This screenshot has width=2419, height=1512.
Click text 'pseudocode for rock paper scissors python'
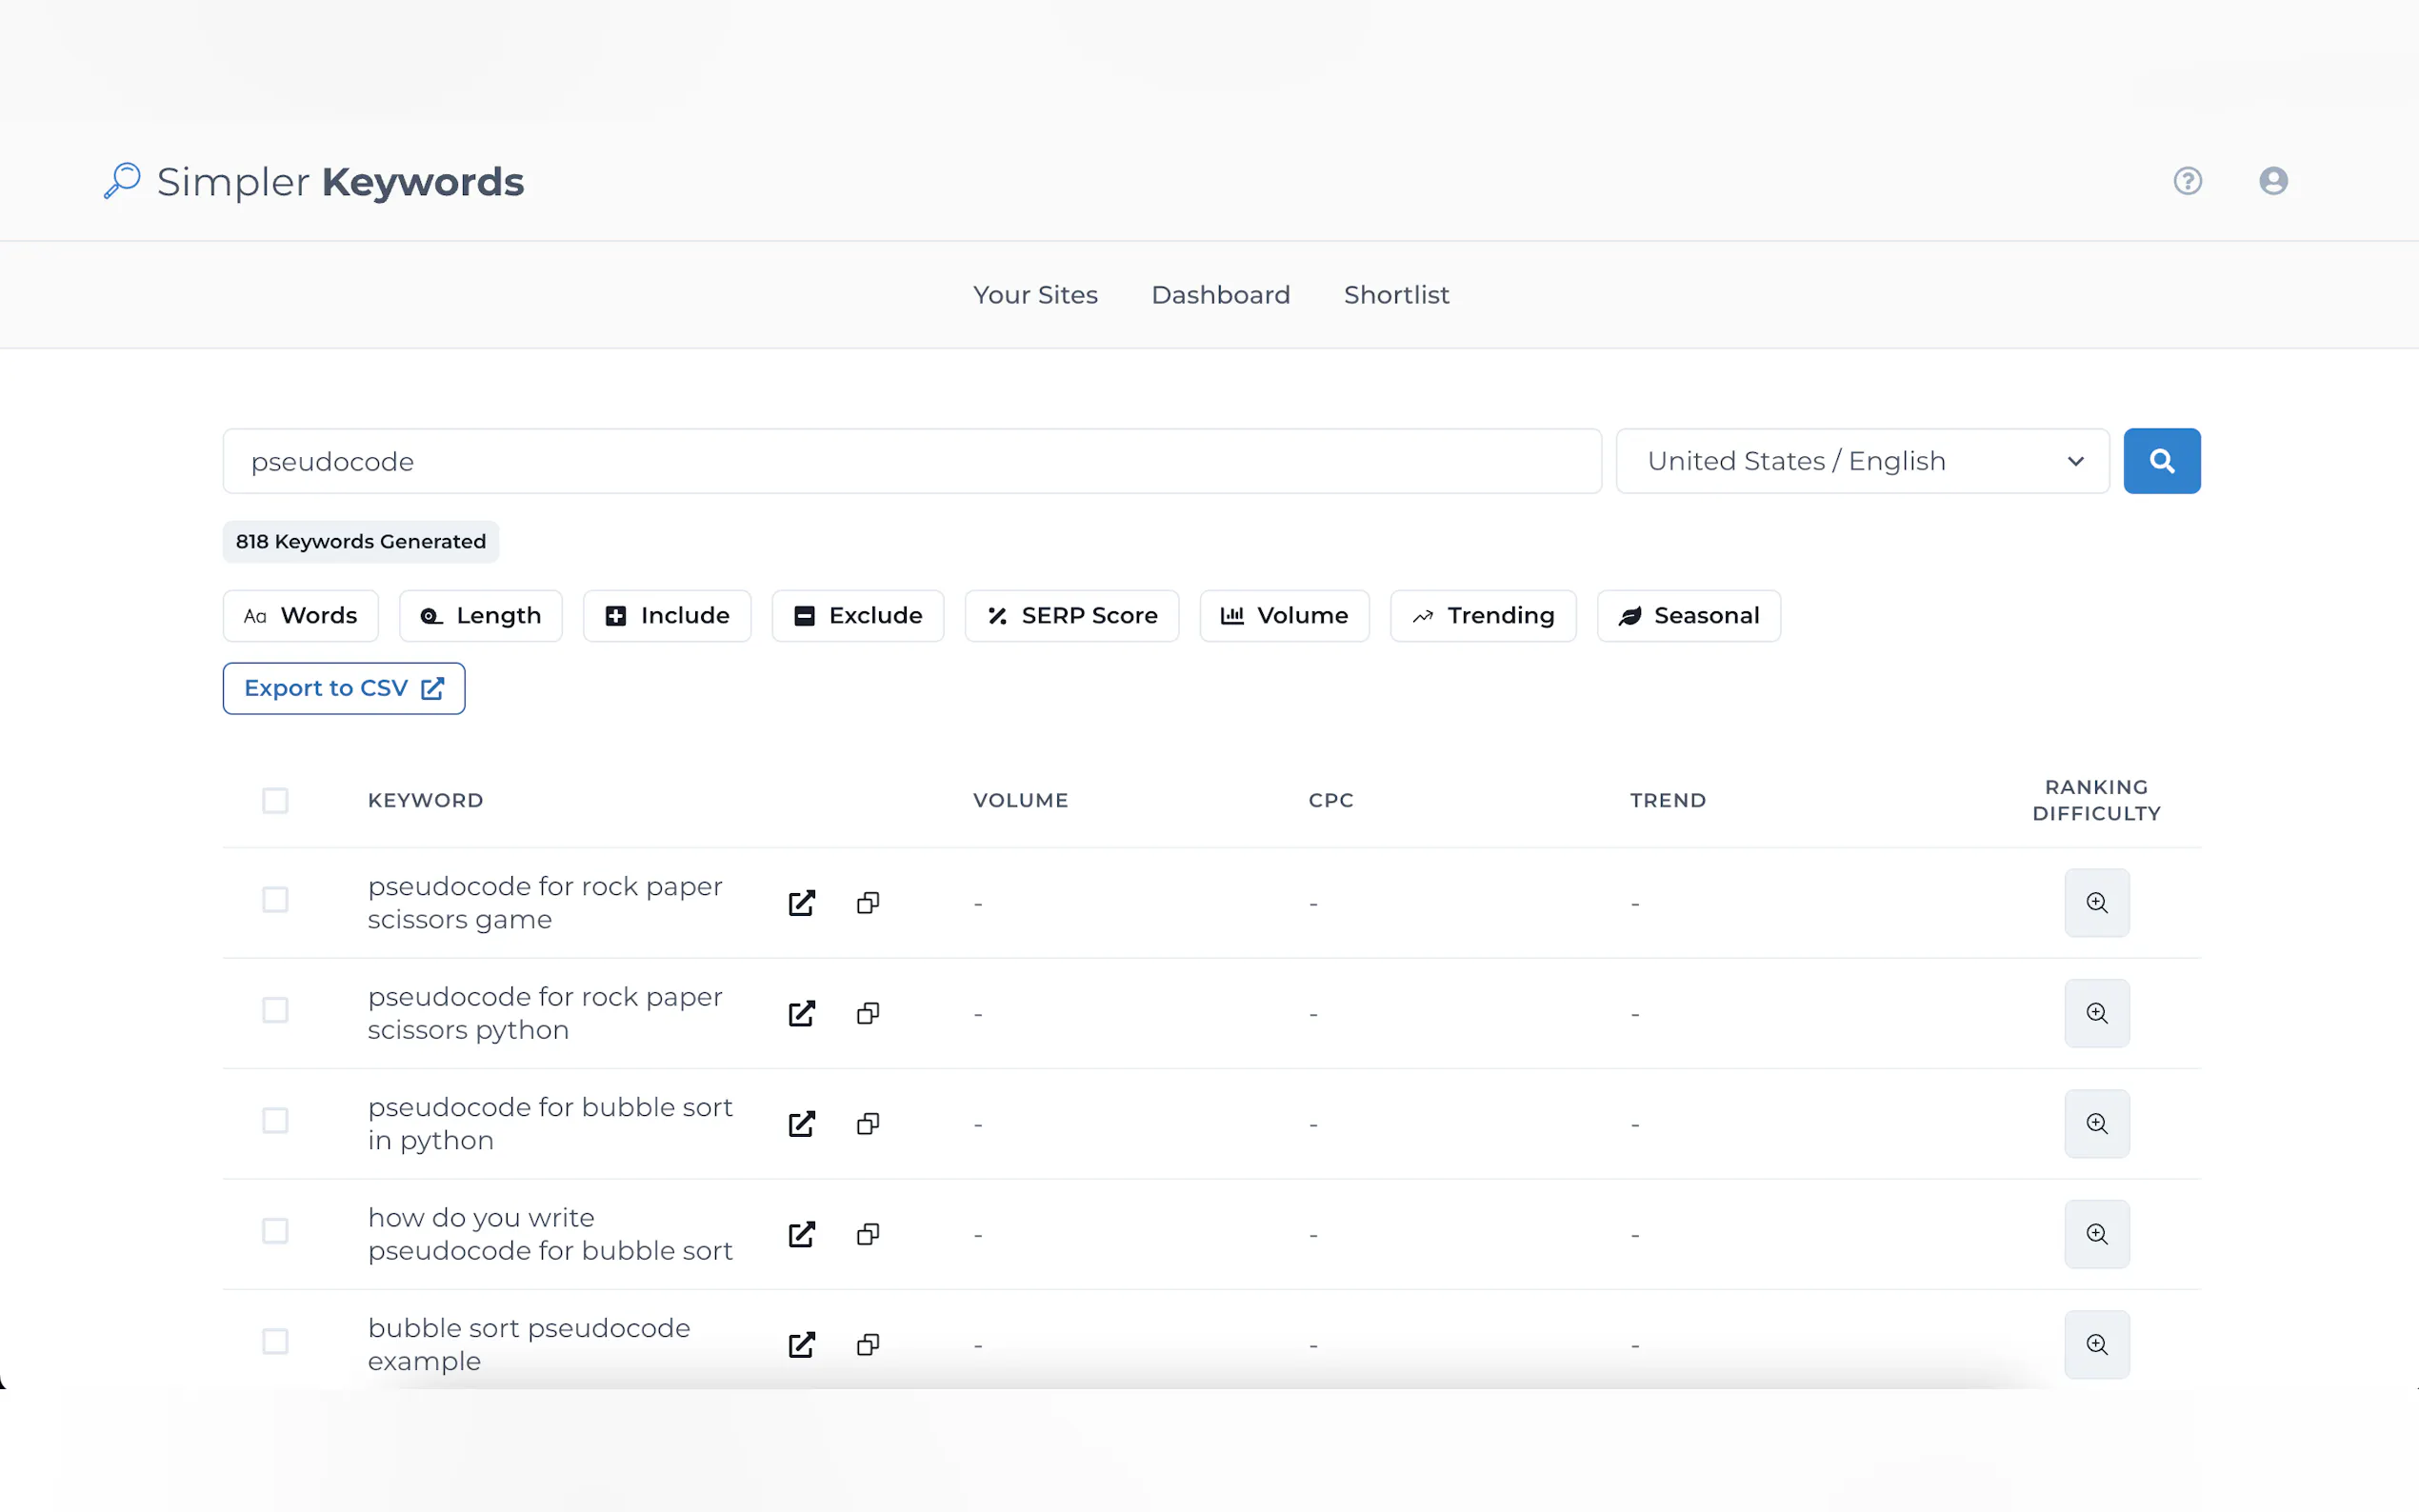[545, 1013]
